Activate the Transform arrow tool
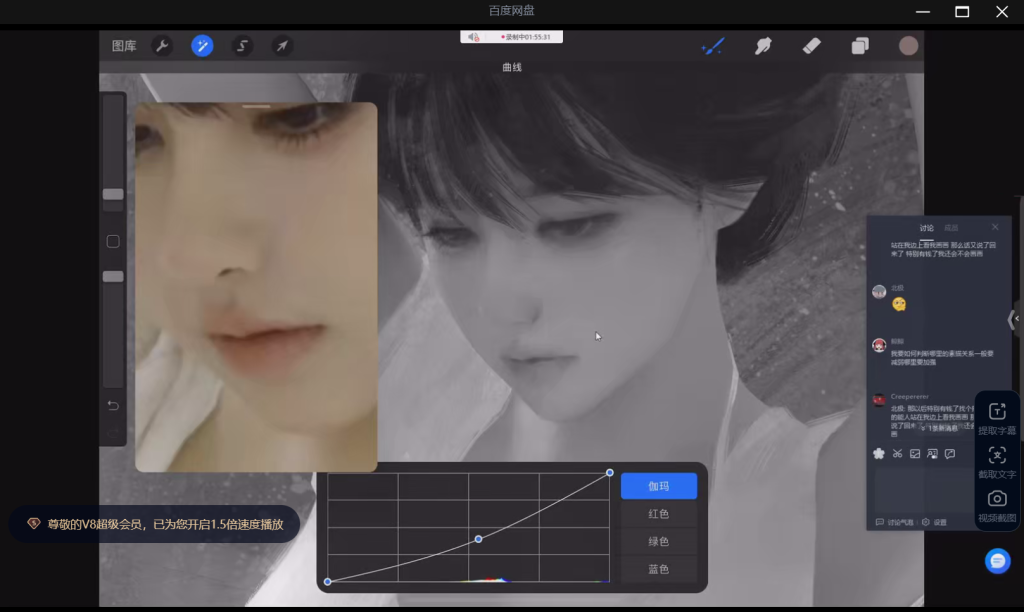 pos(283,46)
